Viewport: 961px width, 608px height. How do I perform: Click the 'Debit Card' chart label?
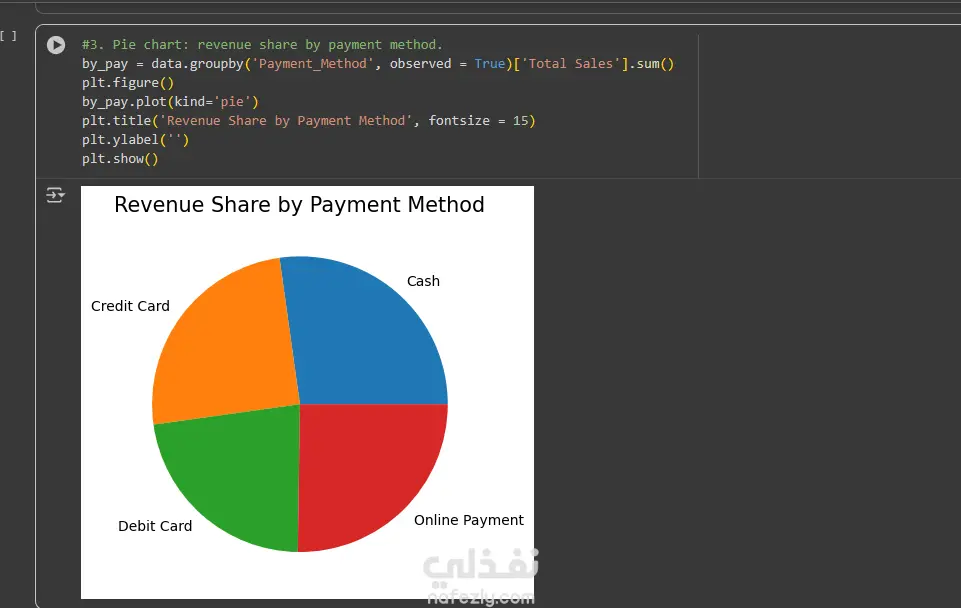point(155,526)
